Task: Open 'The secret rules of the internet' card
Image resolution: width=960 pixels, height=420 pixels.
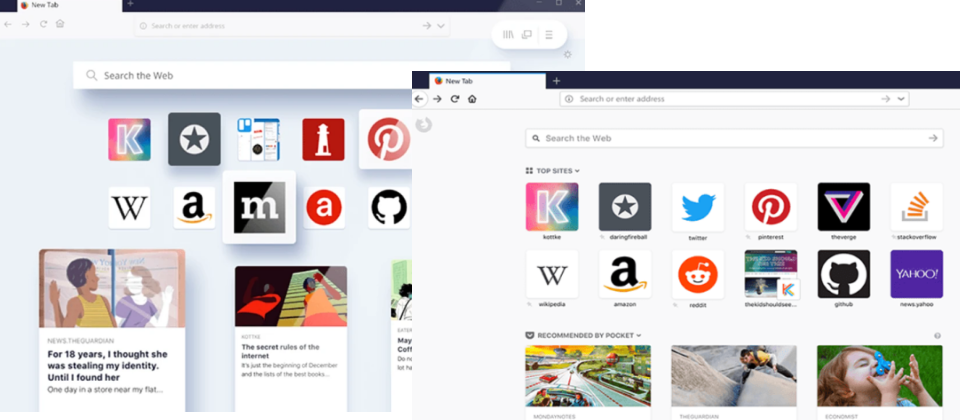Action: (291, 339)
